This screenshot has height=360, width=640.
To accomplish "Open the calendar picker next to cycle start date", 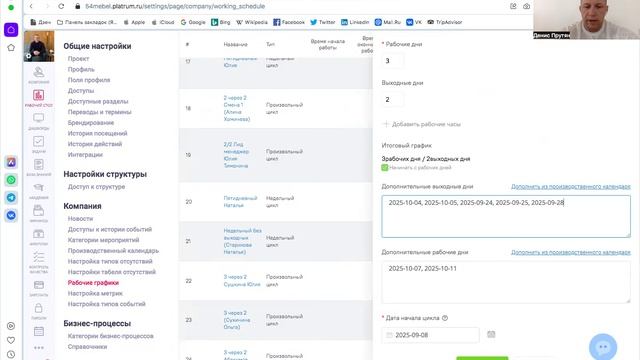I will [x=491, y=334].
